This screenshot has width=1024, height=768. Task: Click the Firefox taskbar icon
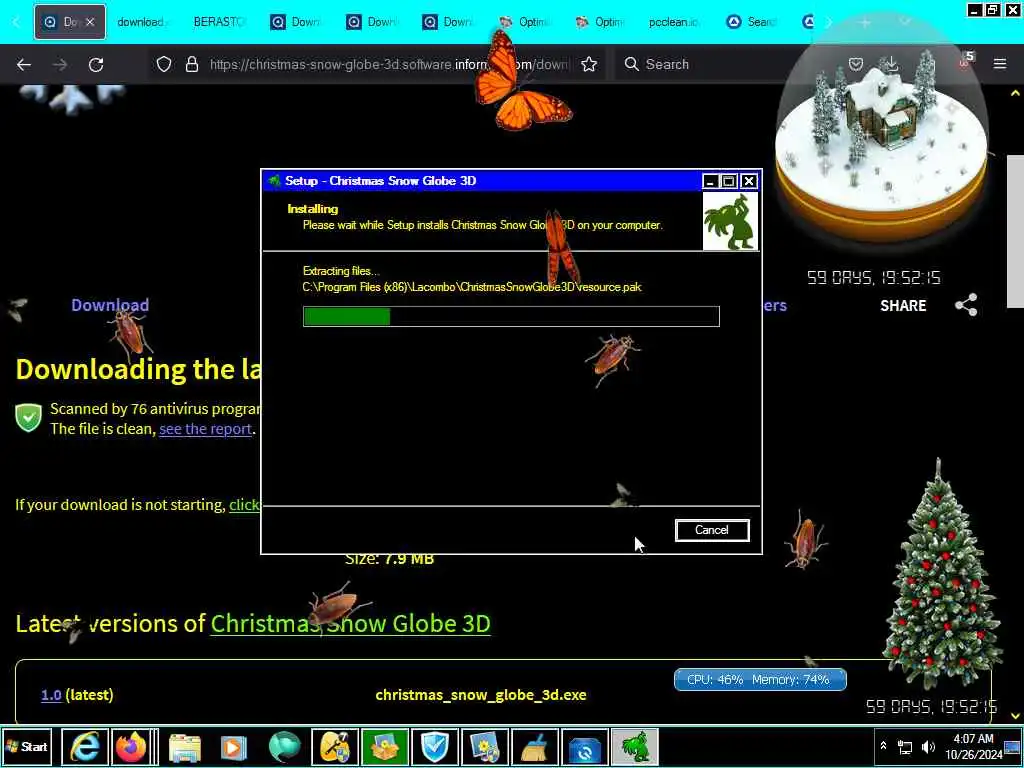[x=132, y=746]
